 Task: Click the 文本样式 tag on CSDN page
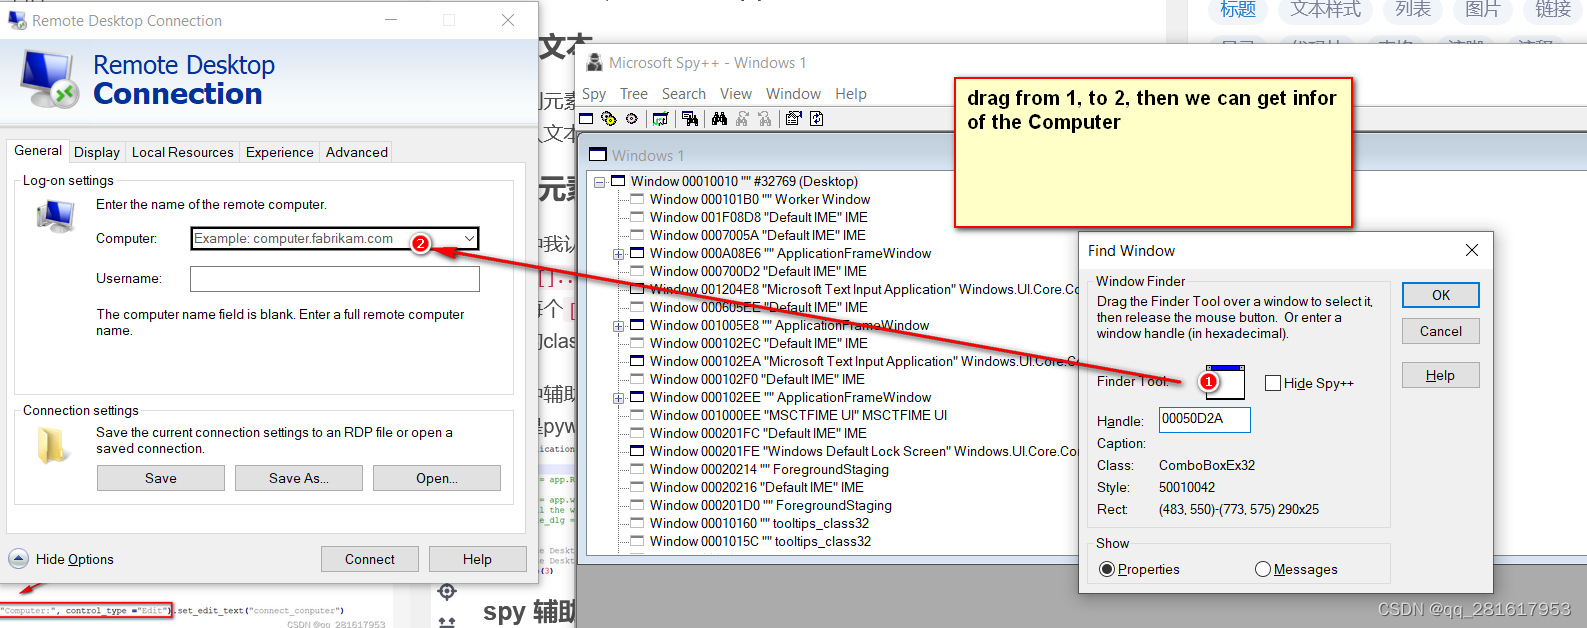pyautogui.click(x=1326, y=10)
